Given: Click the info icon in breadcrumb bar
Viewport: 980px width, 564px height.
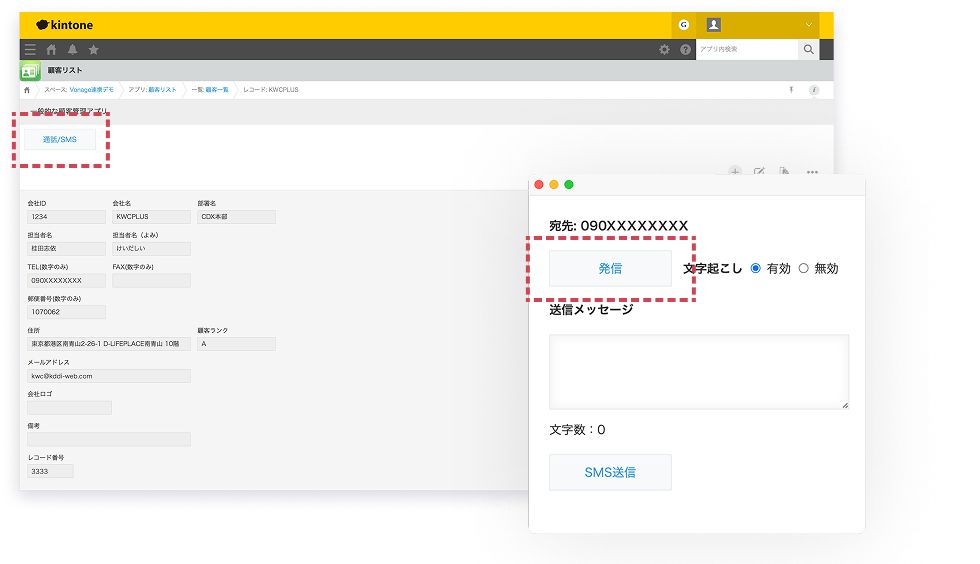Looking at the screenshot, I should [813, 90].
